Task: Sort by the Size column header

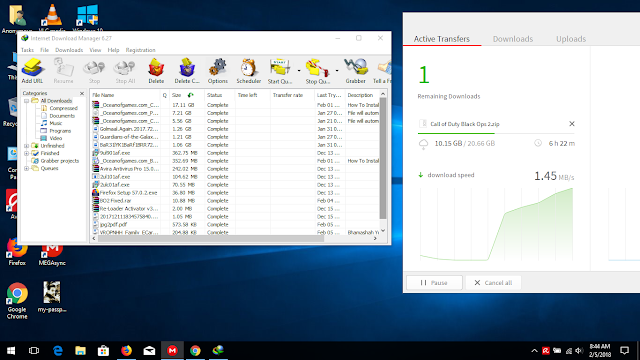Action: point(187,95)
